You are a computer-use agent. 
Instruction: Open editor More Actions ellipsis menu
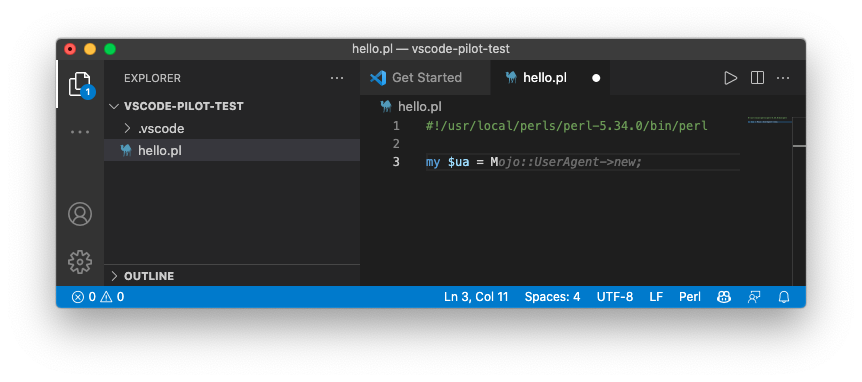(x=783, y=78)
